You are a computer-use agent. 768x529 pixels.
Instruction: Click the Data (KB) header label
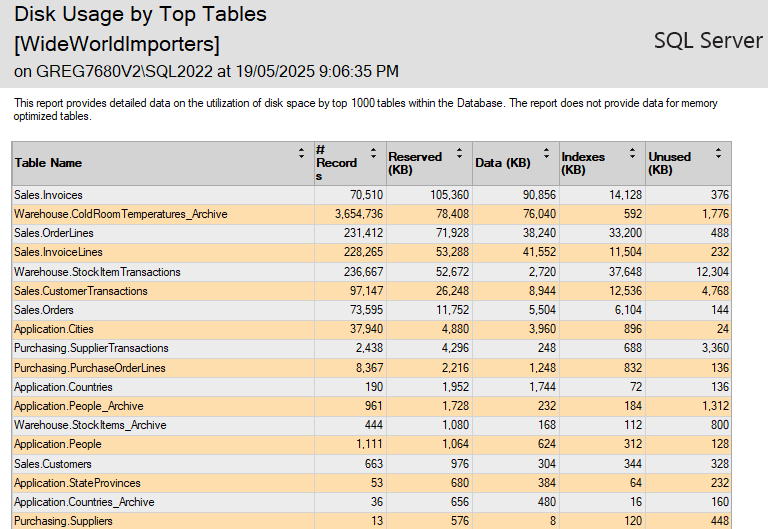tap(503, 163)
